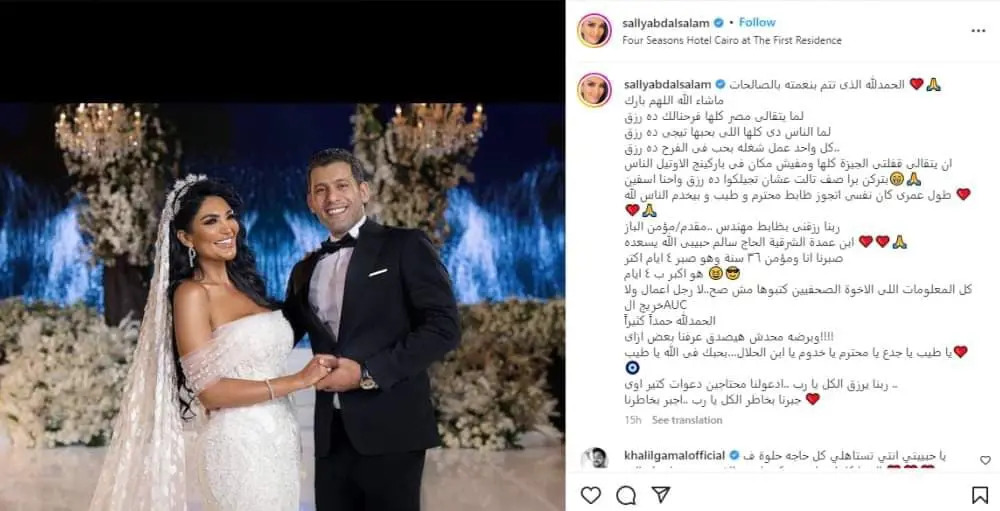The image size is (1000, 511).
Task: Open profile avatar beside the caption
Action: [594, 90]
